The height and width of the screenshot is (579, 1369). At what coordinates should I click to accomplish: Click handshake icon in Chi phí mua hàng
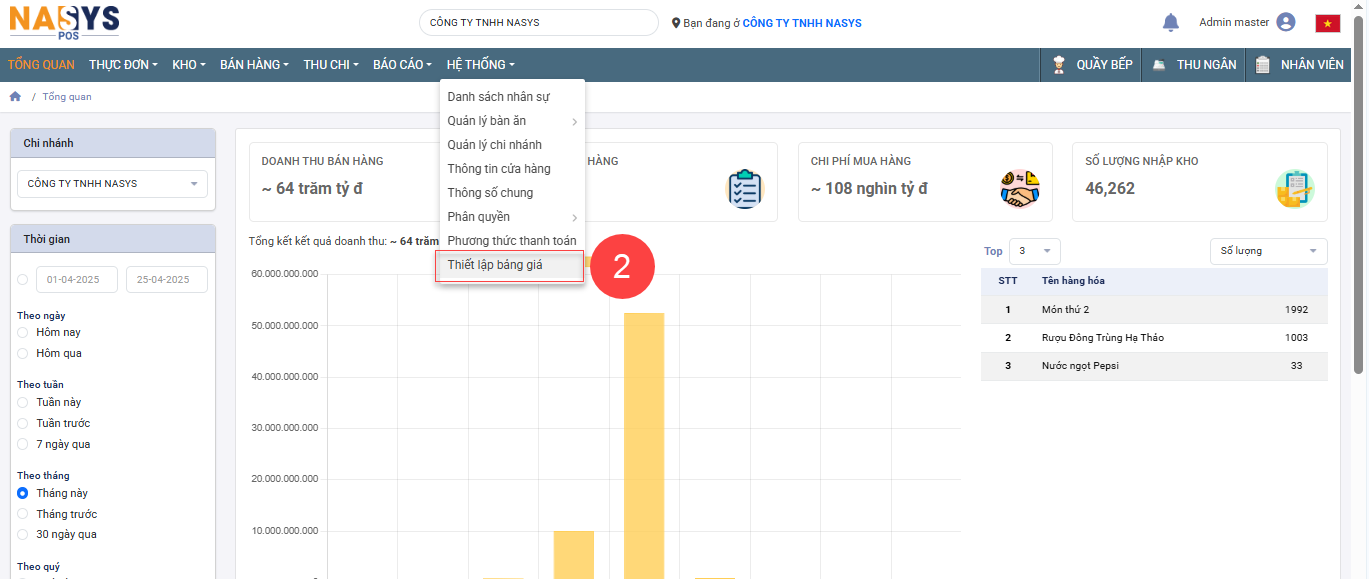tap(1019, 189)
